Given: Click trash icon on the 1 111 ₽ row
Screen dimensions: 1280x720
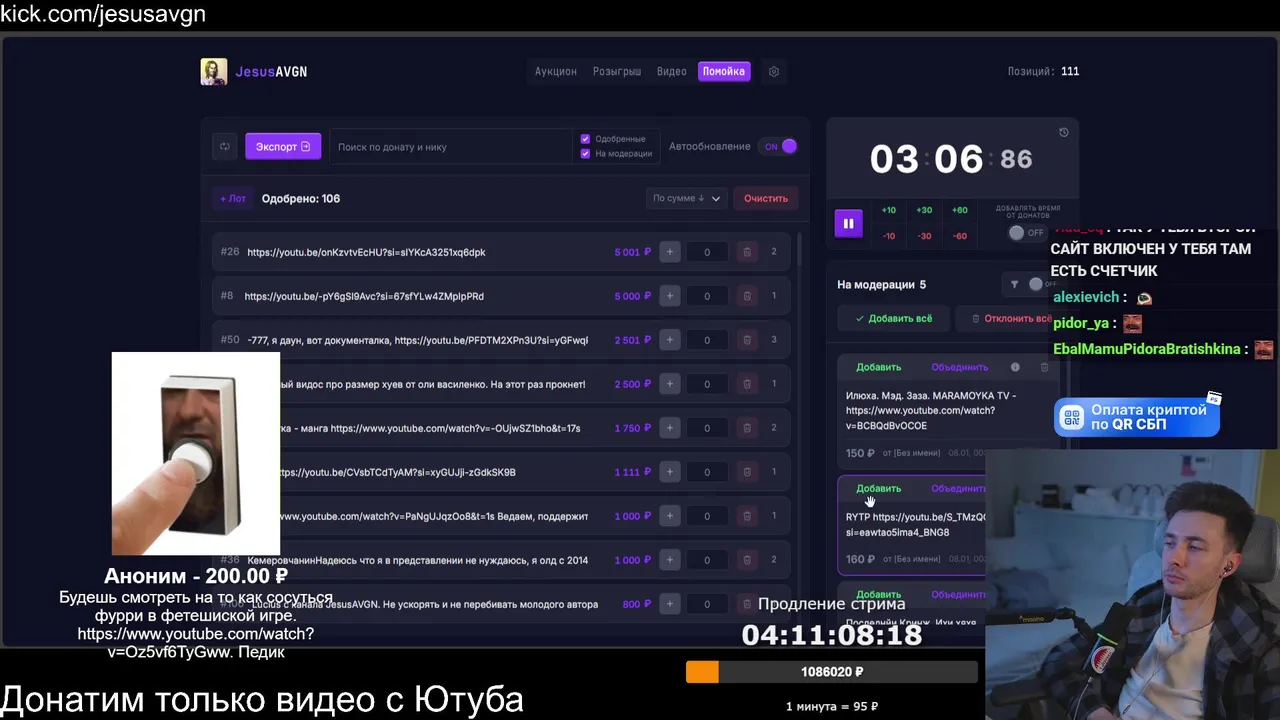Looking at the screenshot, I should click(746, 472).
